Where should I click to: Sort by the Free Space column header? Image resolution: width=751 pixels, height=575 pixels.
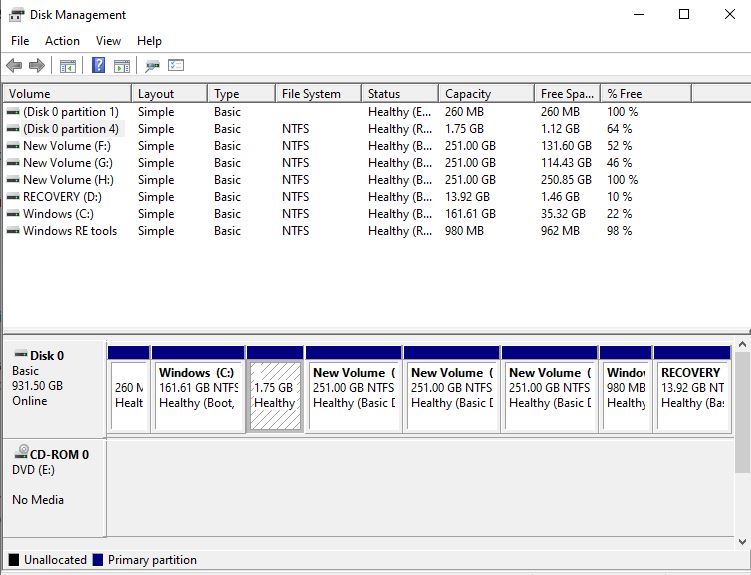point(567,93)
